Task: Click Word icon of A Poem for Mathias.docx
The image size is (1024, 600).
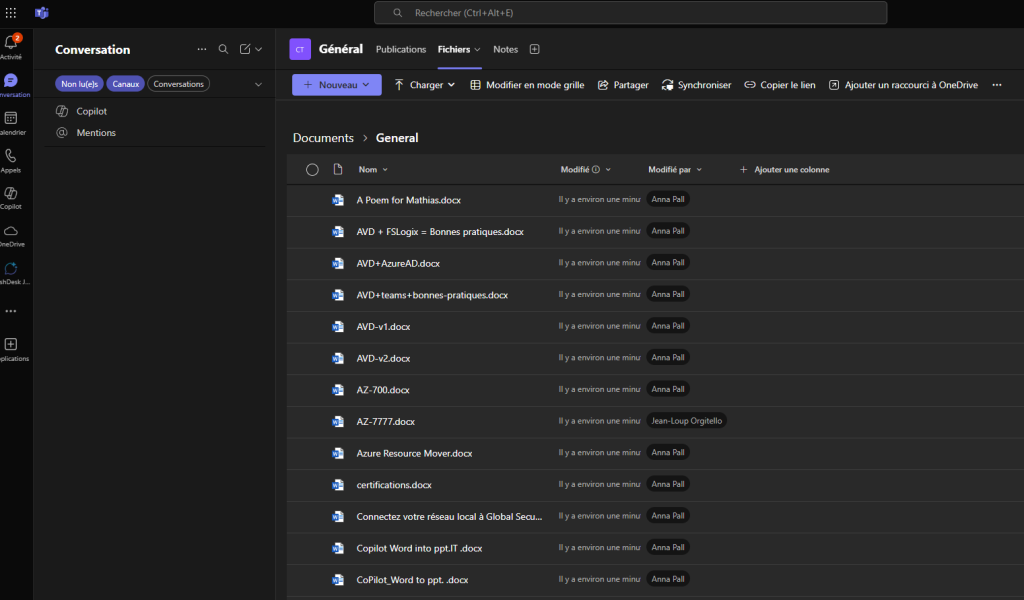Action: pyautogui.click(x=338, y=200)
